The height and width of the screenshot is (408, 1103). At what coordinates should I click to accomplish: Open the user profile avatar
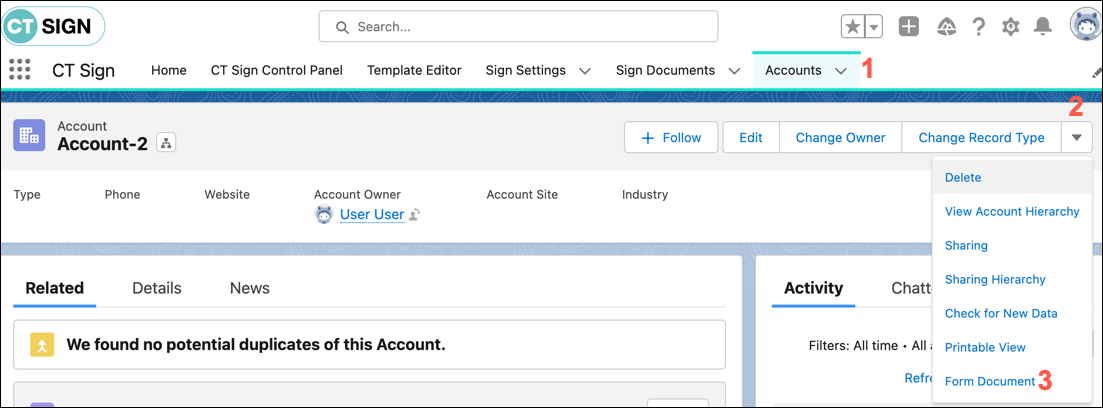[x=1085, y=27]
